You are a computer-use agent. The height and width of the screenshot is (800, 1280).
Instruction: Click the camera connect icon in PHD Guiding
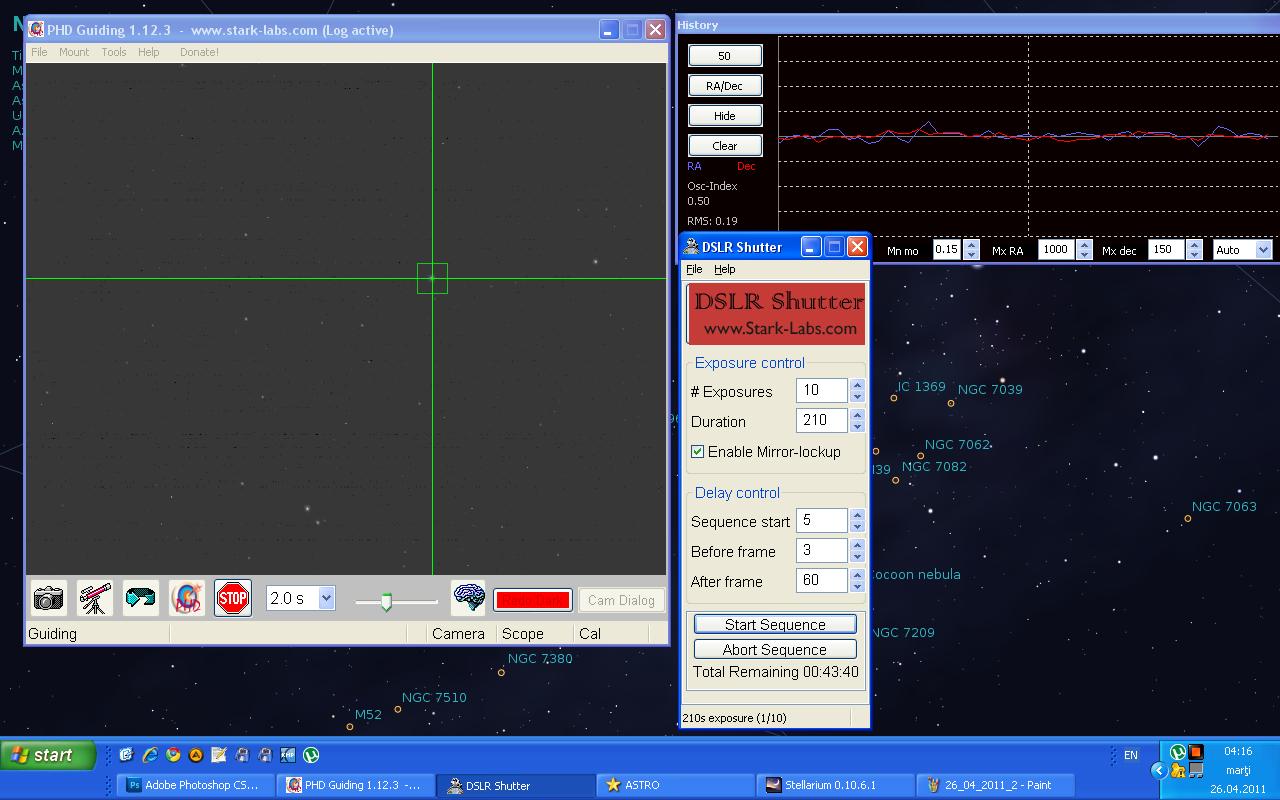(x=49, y=599)
